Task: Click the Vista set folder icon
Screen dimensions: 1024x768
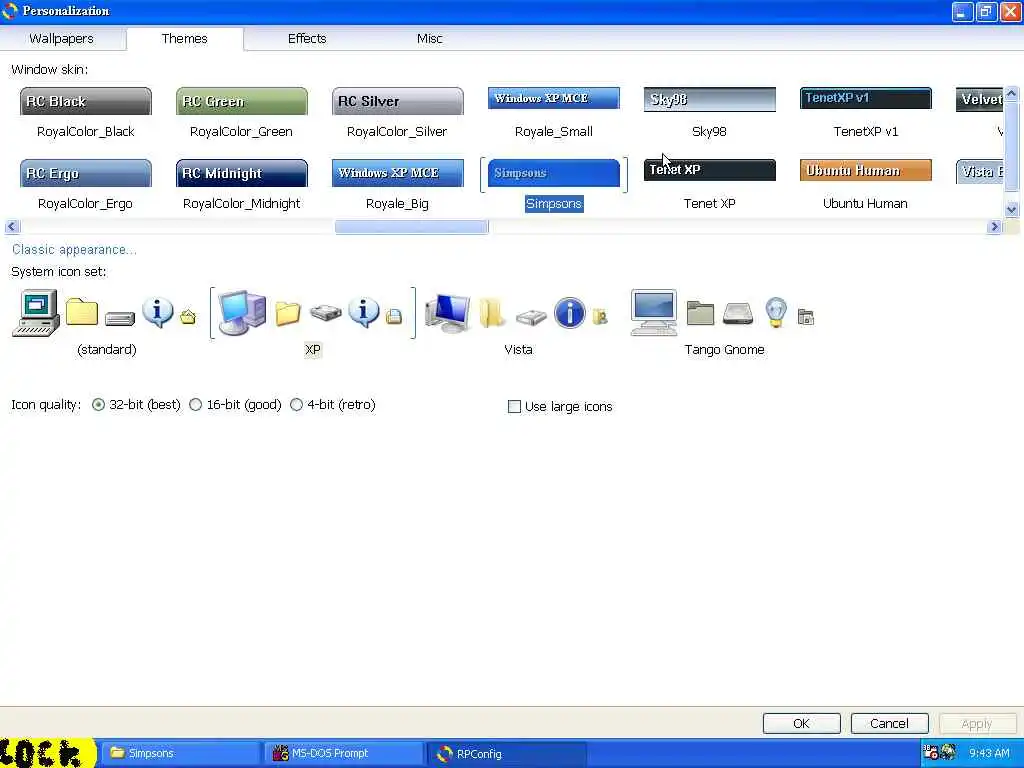Action: (x=492, y=313)
